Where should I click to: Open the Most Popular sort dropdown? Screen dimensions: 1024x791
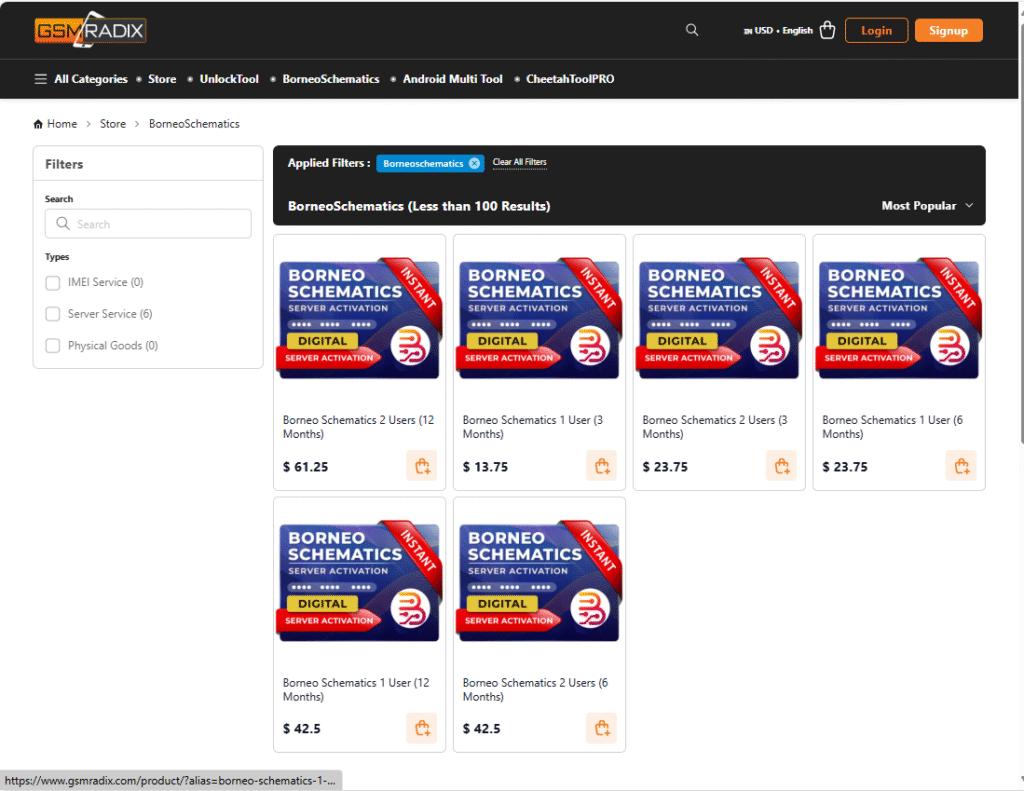[927, 206]
